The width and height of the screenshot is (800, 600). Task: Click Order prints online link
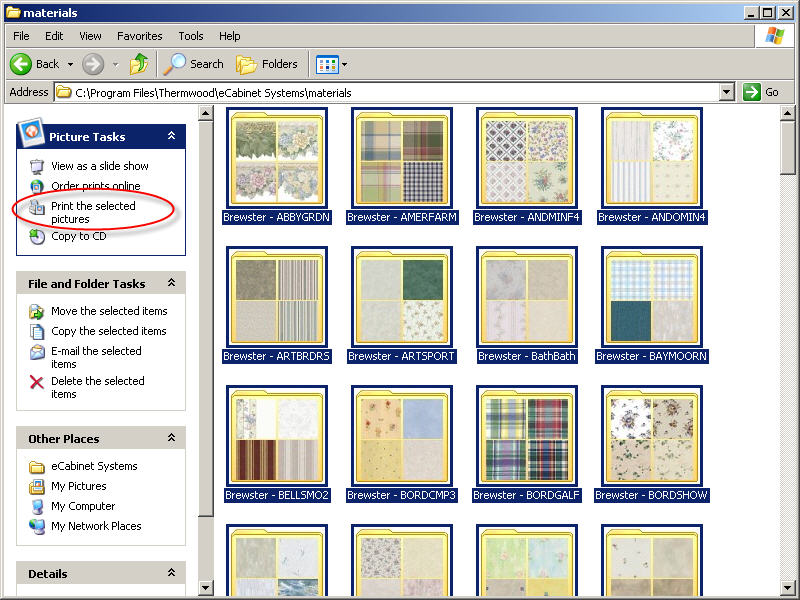(x=95, y=186)
